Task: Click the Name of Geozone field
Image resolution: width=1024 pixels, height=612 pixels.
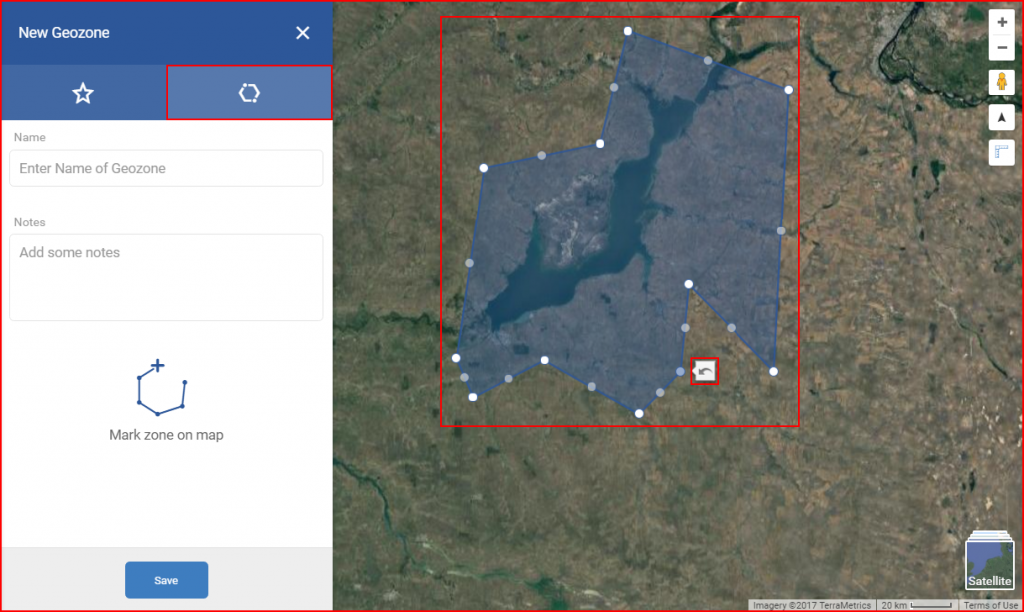Action: (x=167, y=168)
